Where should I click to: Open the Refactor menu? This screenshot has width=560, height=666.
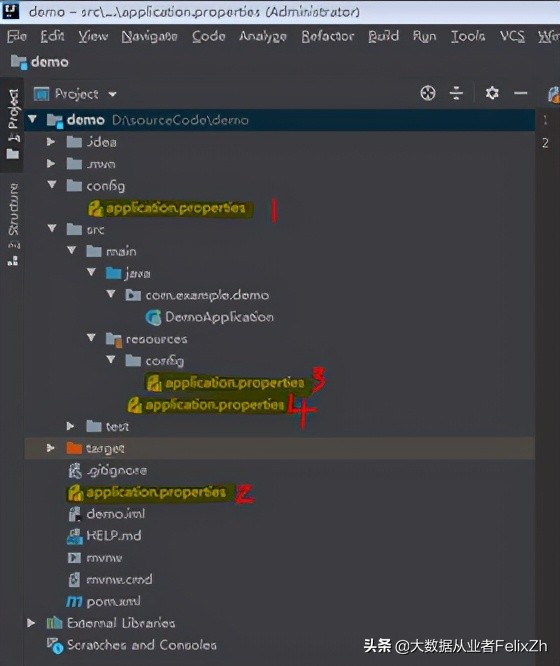[x=328, y=37]
